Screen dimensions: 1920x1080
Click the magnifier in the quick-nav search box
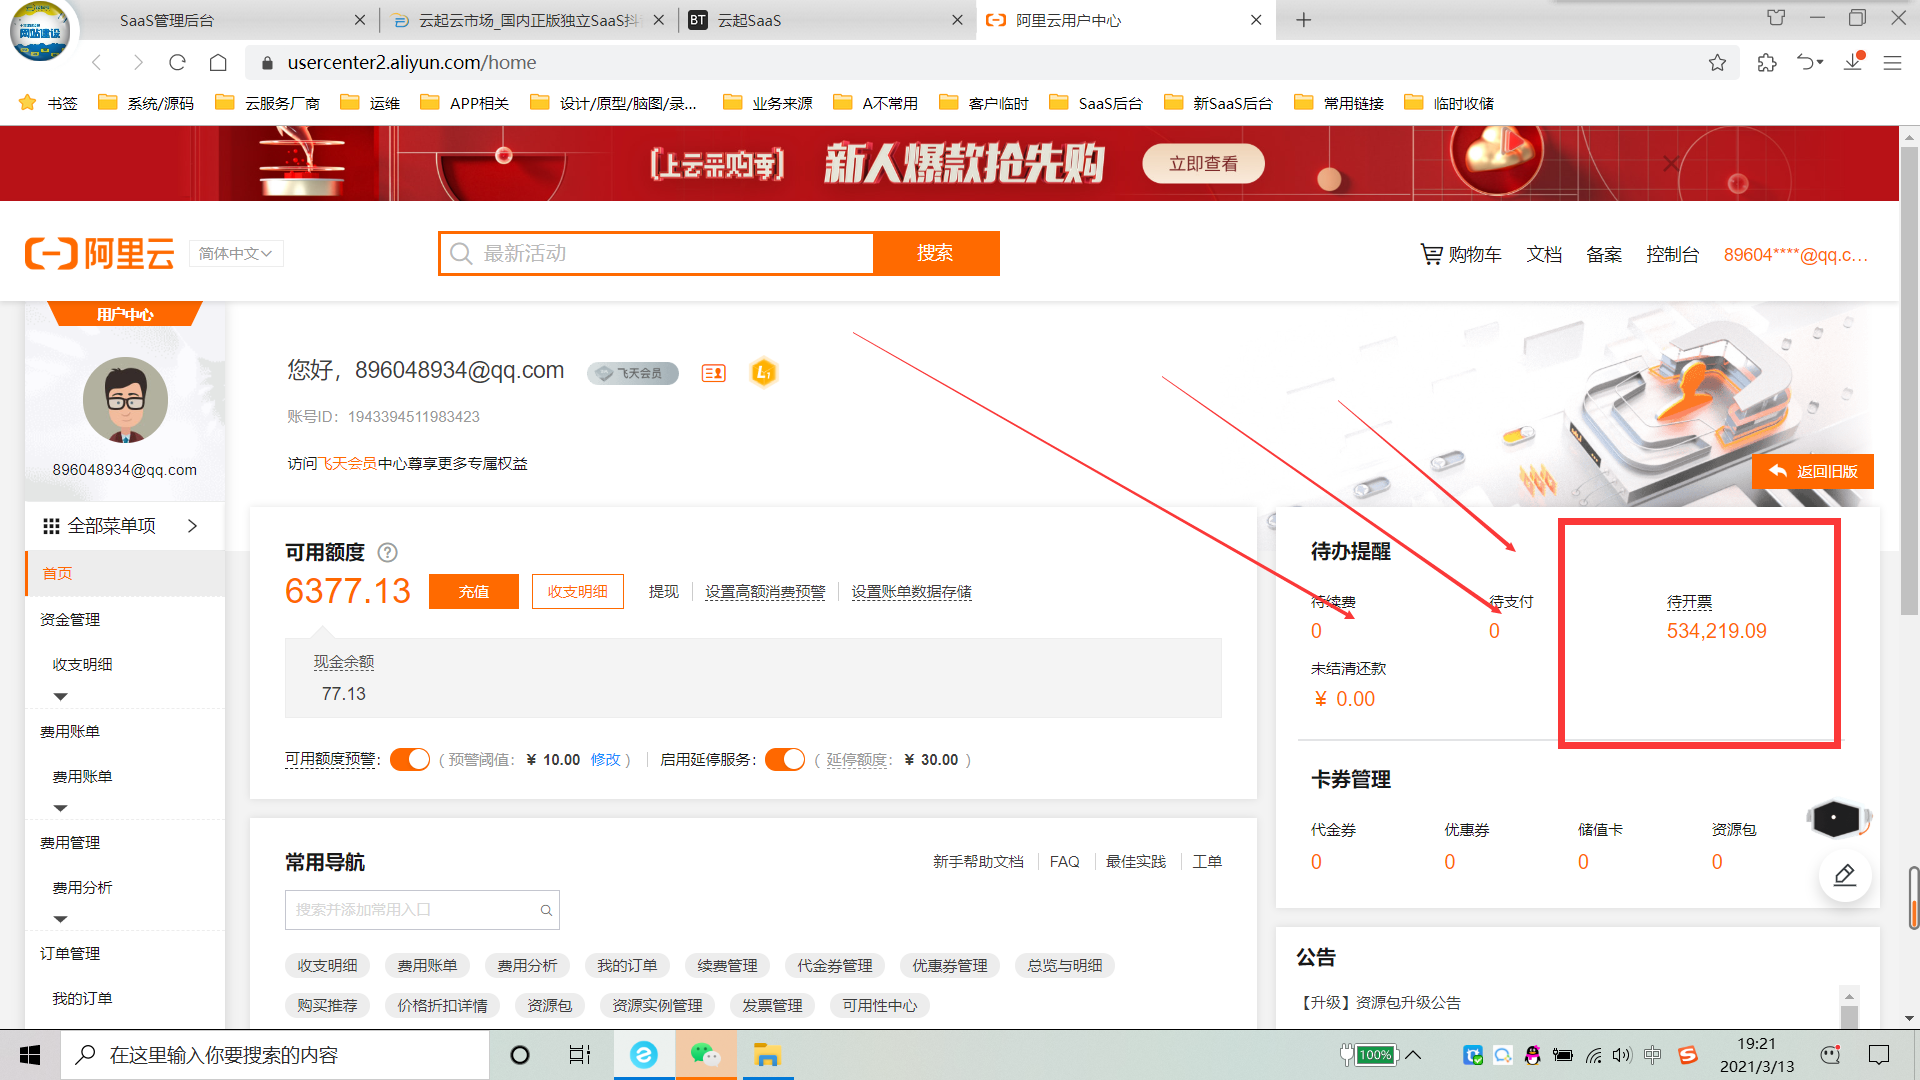(x=546, y=910)
